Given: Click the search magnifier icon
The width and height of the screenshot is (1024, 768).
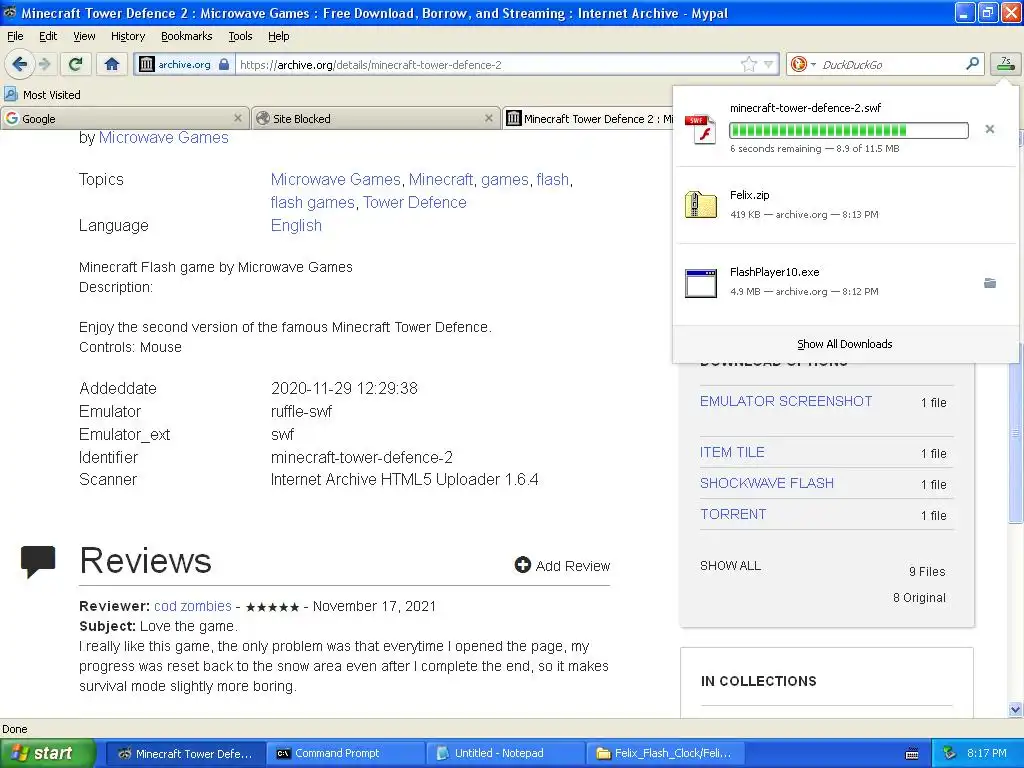Looking at the screenshot, I should [972, 64].
